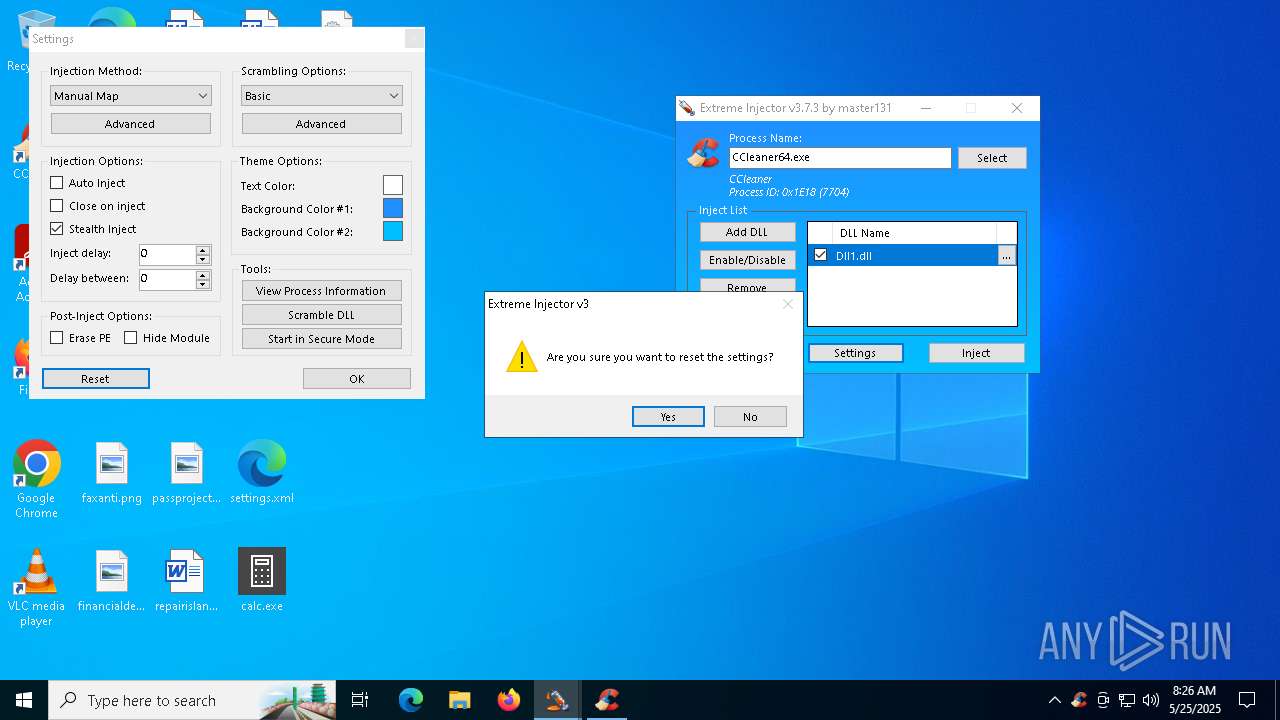The width and height of the screenshot is (1280, 720).
Task: Click the Process Name input field
Action: 840,158
